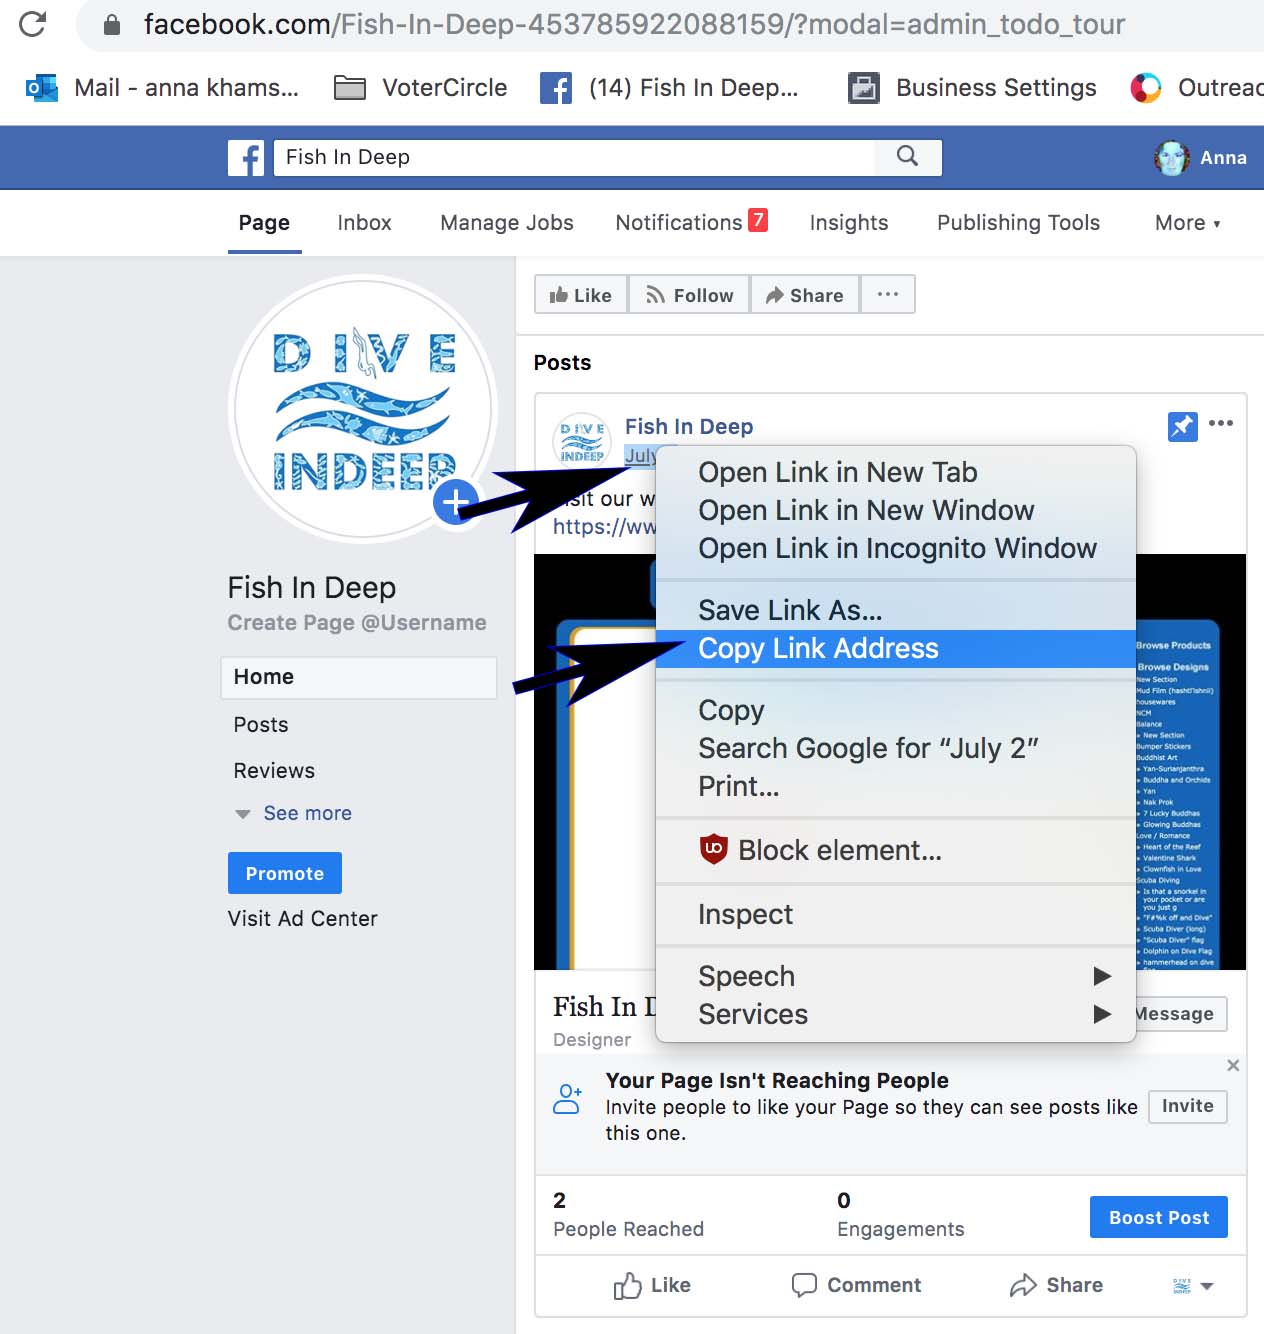Click Share below the post
The width and height of the screenshot is (1264, 1334).
(1056, 1285)
